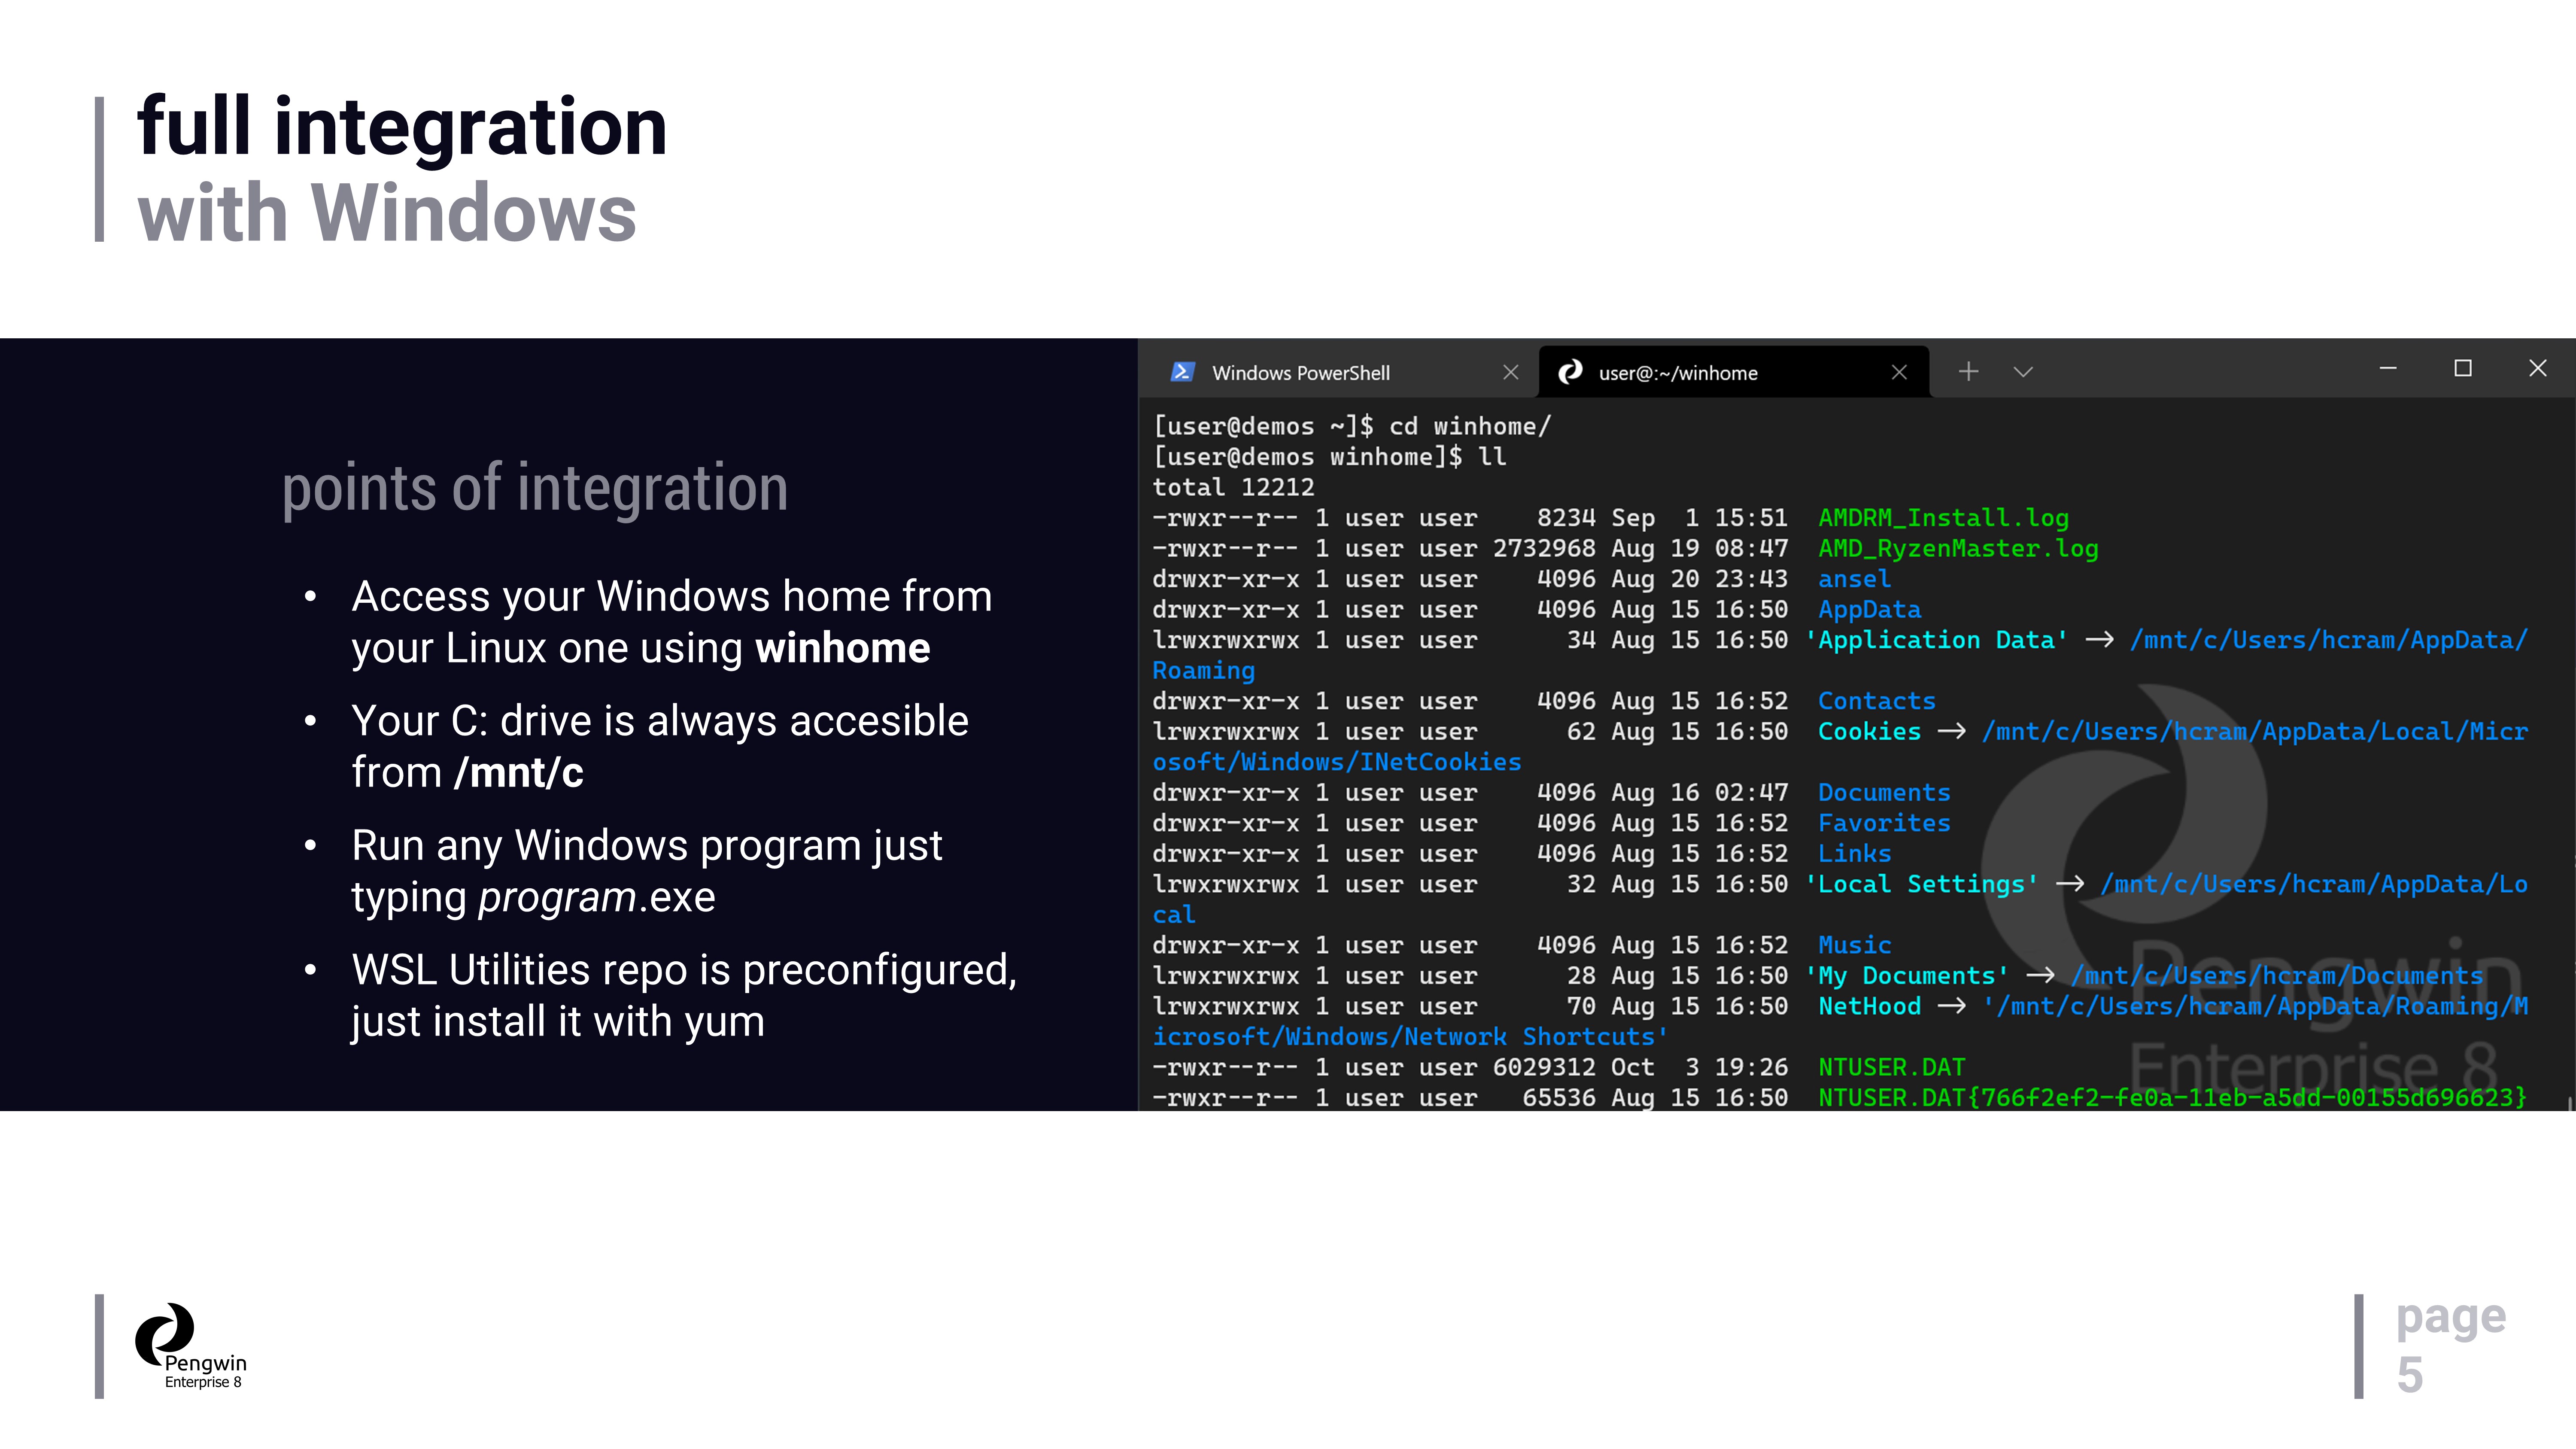Maximize the terminal window

point(2463,369)
